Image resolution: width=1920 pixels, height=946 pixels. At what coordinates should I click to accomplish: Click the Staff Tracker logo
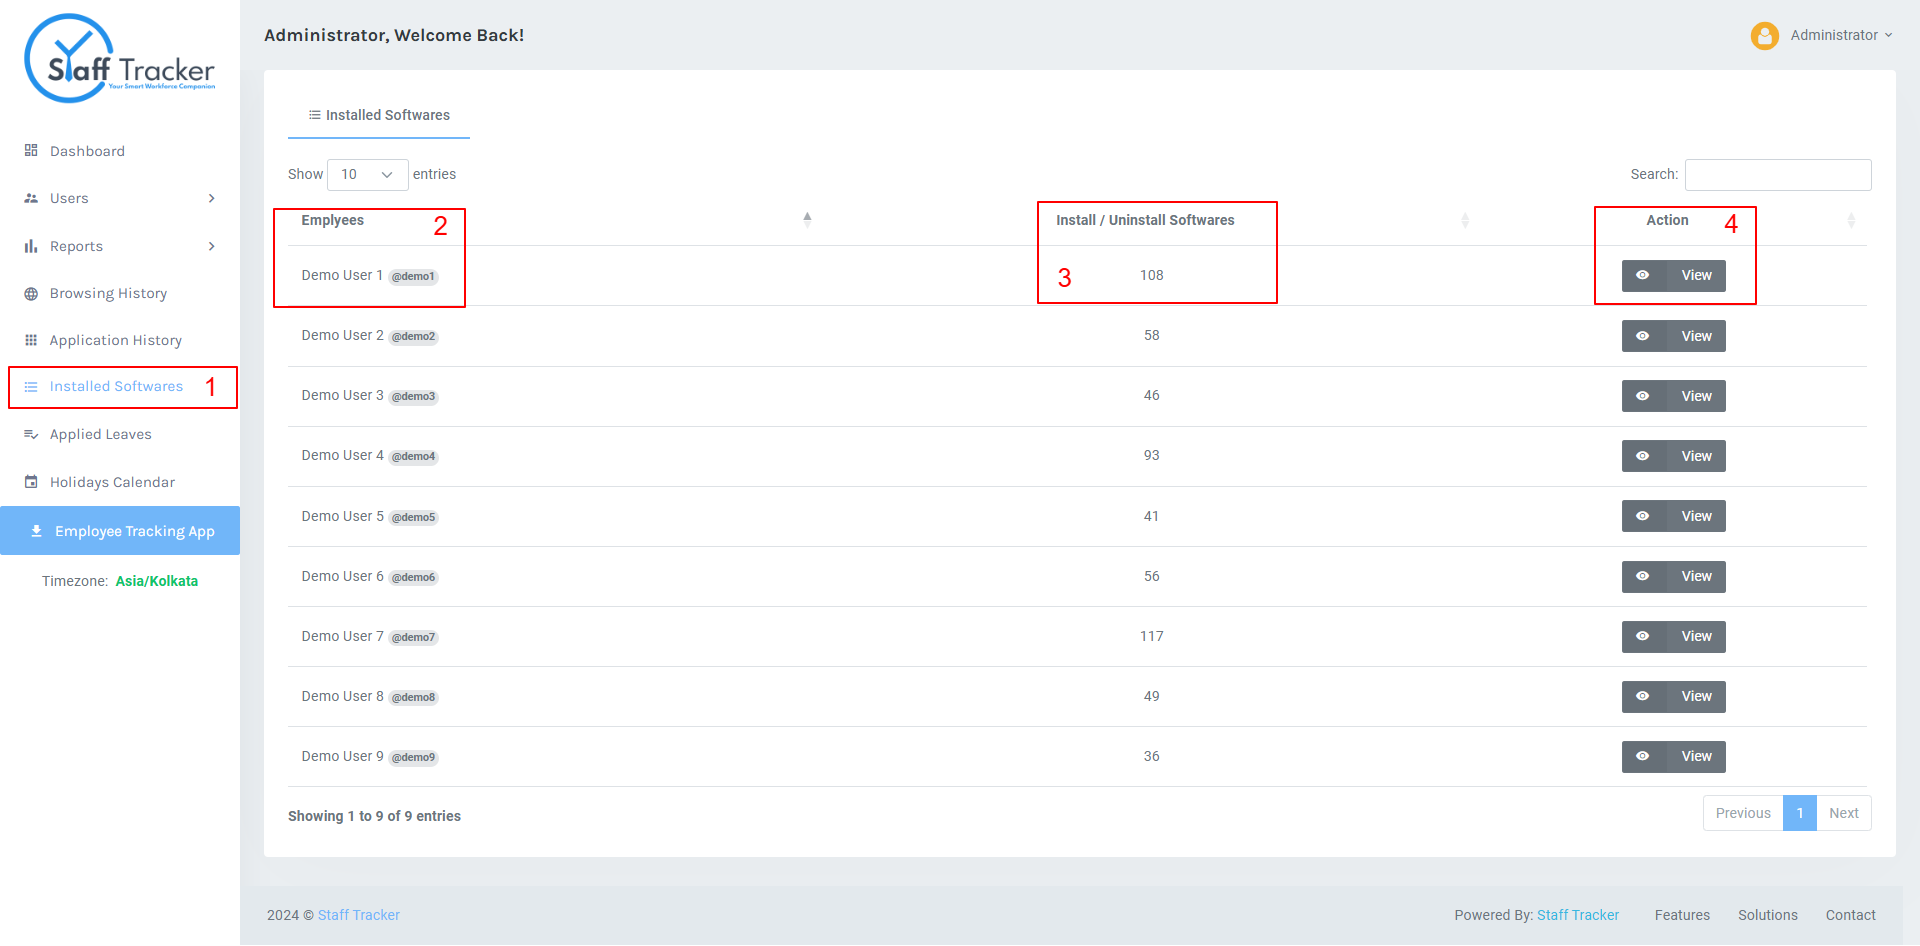[x=120, y=59]
